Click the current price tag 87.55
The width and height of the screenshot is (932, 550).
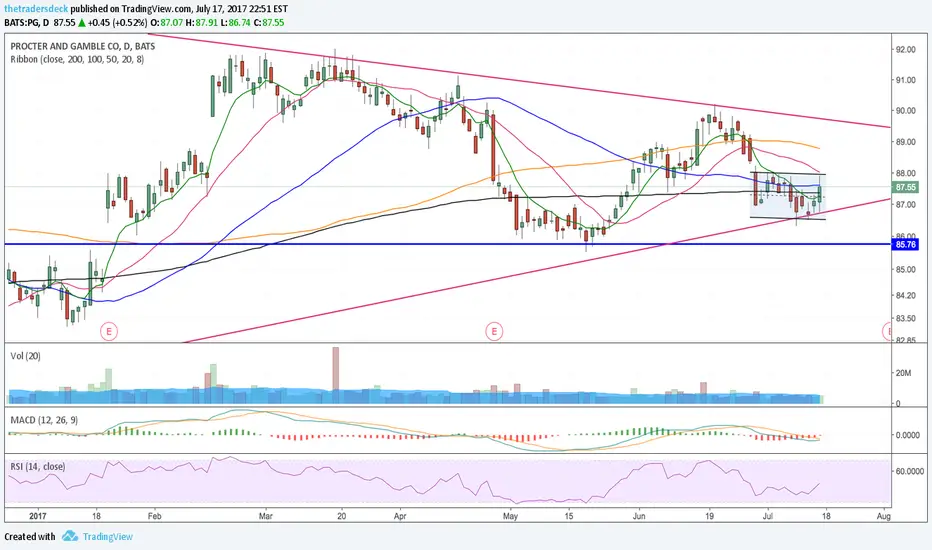(905, 187)
